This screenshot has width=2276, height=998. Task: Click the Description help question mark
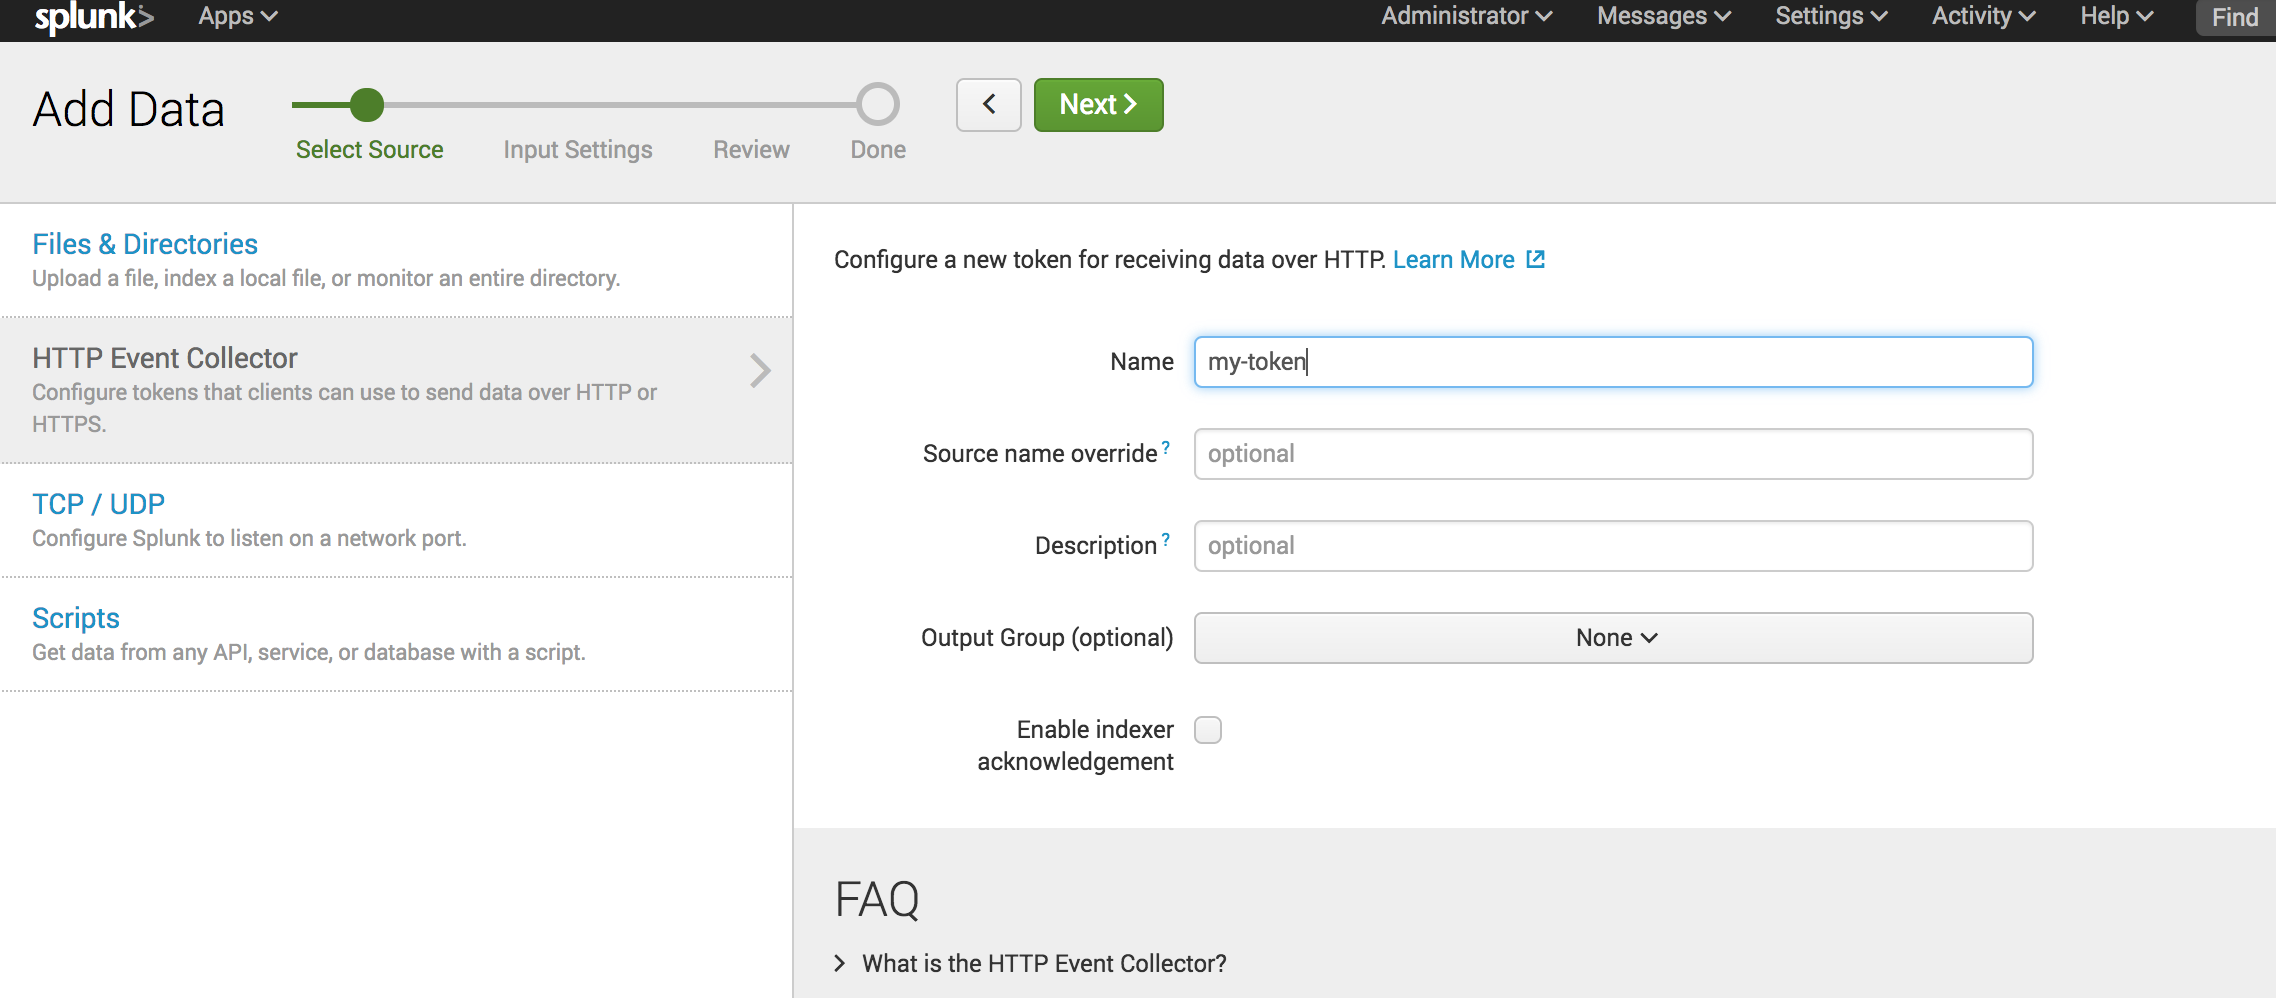coord(1165,540)
